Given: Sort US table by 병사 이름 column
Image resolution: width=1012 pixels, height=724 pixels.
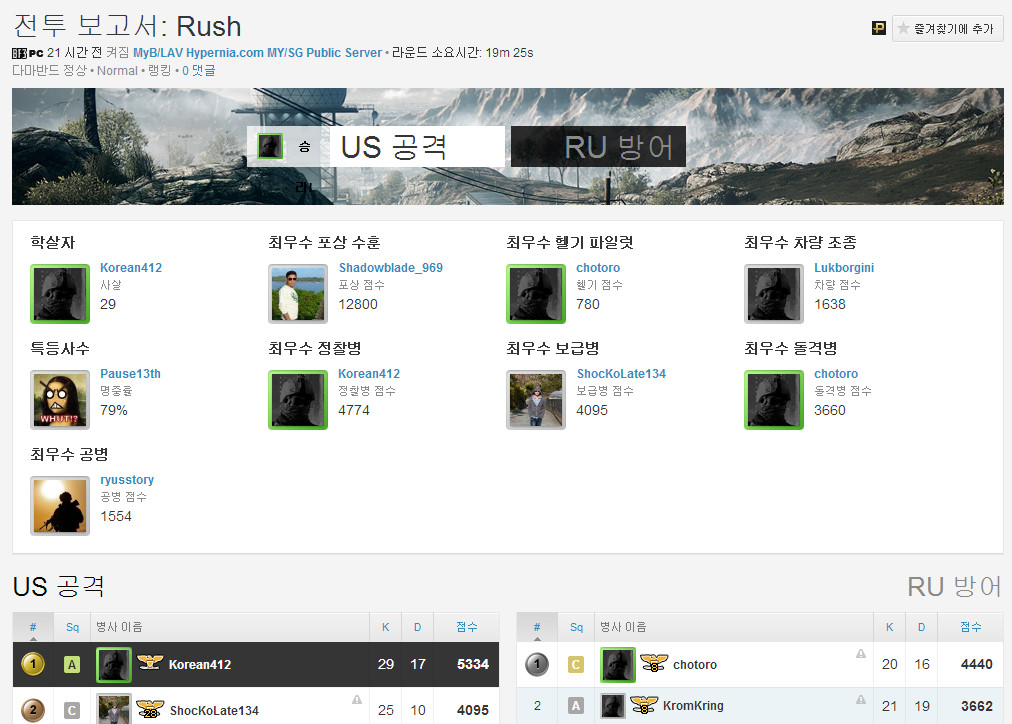Looking at the screenshot, I should [230, 627].
